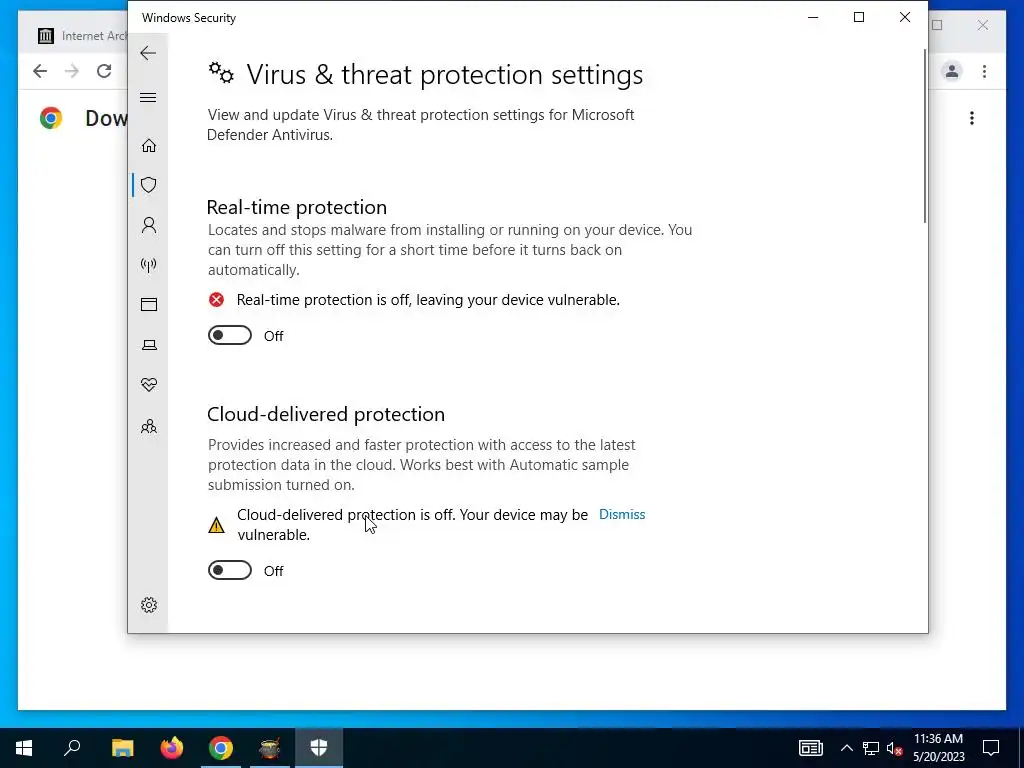The width and height of the screenshot is (1024, 768).
Task: Open Account protection person icon
Action: [x=149, y=225]
